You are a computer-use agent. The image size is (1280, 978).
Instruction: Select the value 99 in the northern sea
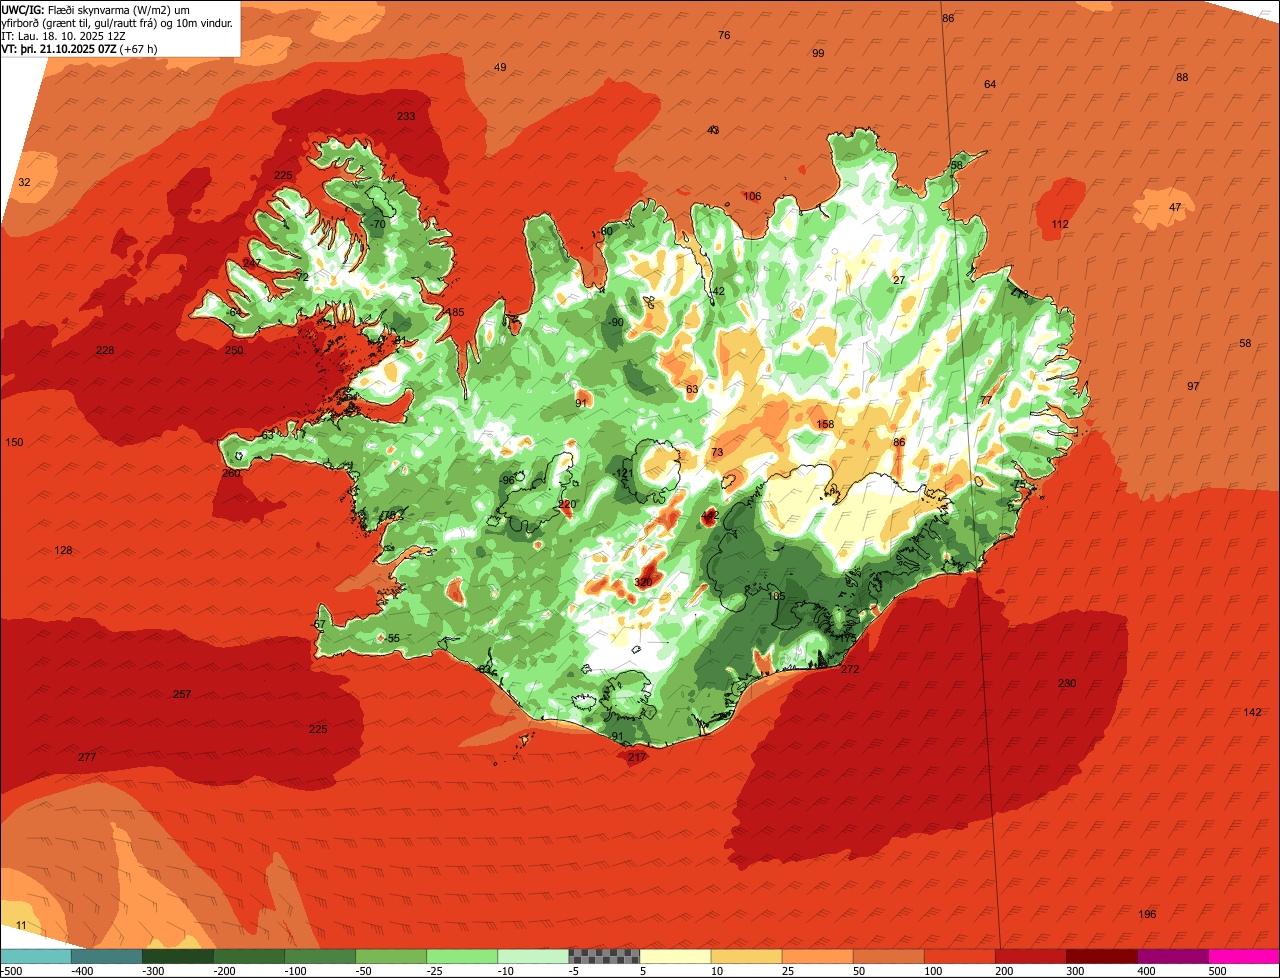[818, 53]
